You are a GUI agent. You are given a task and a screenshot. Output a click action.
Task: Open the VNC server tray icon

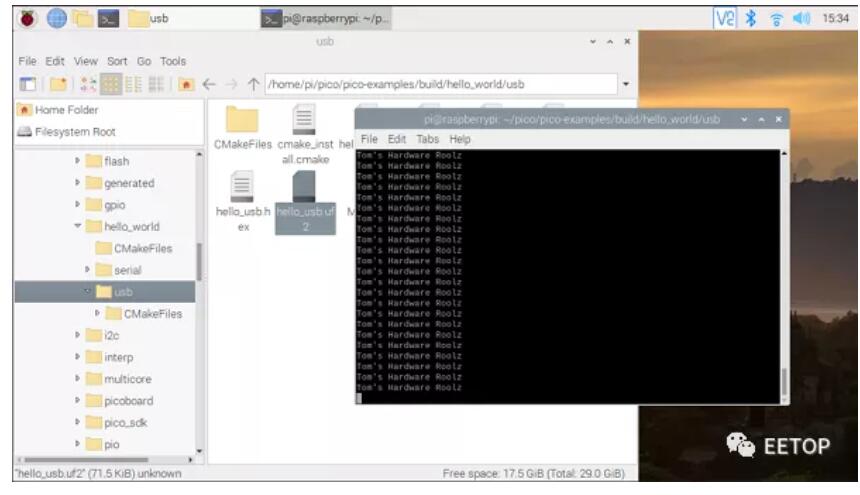[724, 19]
